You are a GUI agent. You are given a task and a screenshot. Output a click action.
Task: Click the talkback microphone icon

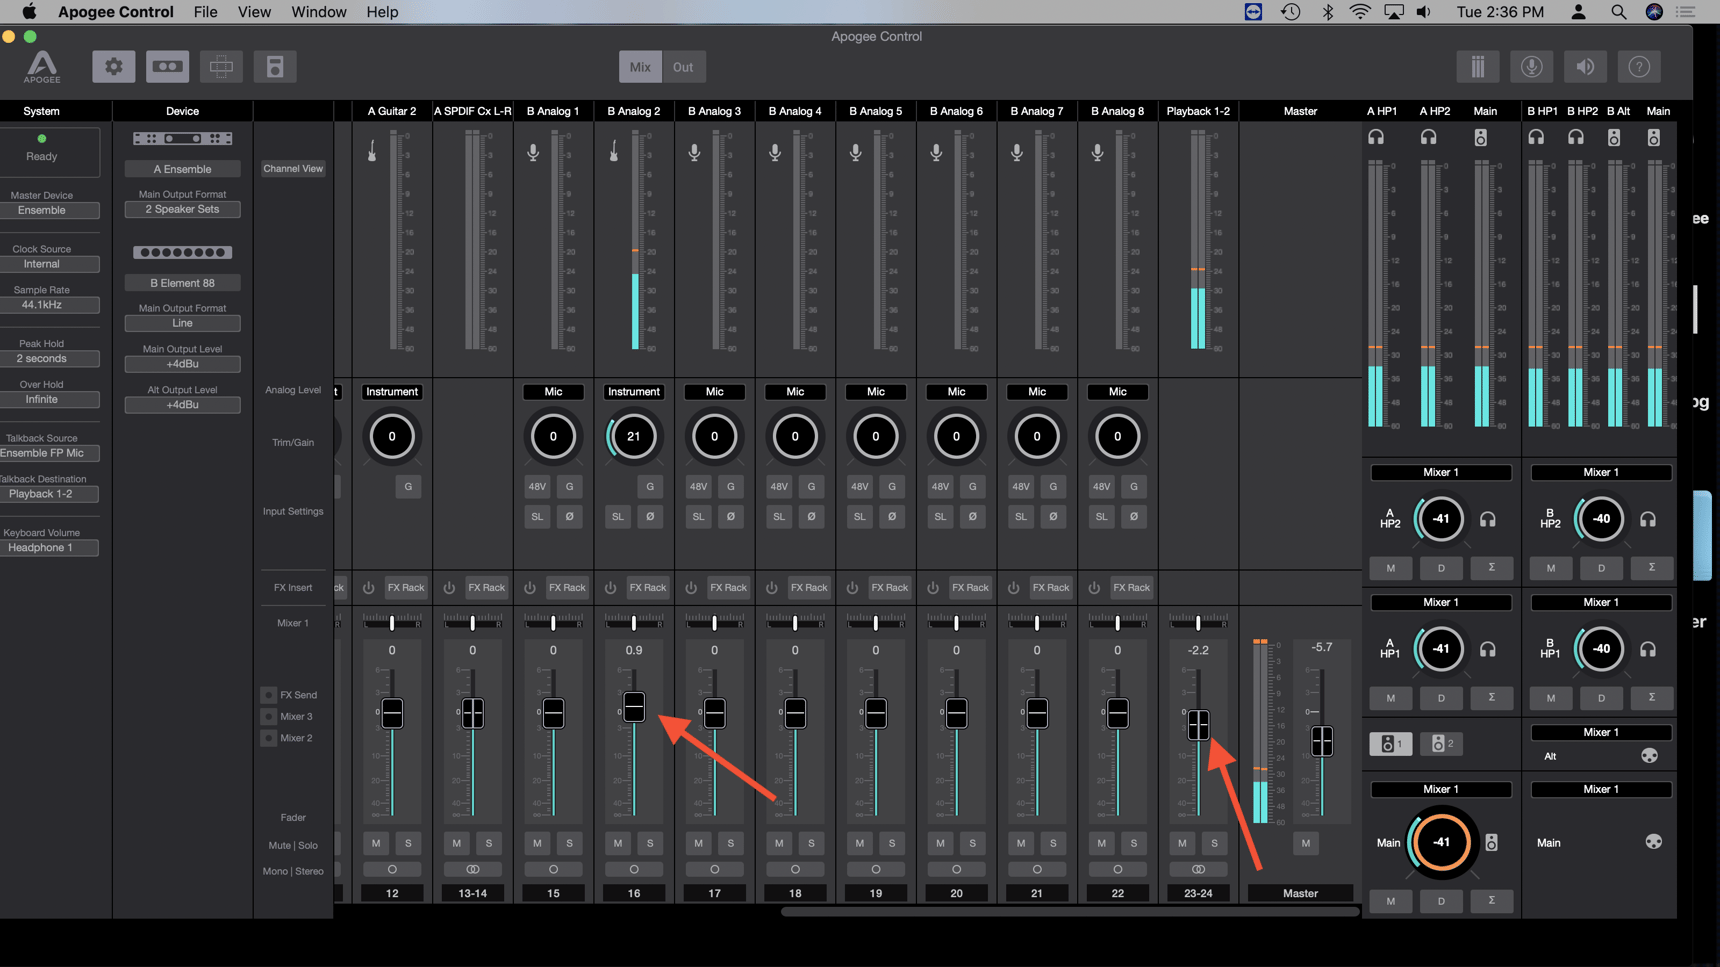pyautogui.click(x=1531, y=66)
